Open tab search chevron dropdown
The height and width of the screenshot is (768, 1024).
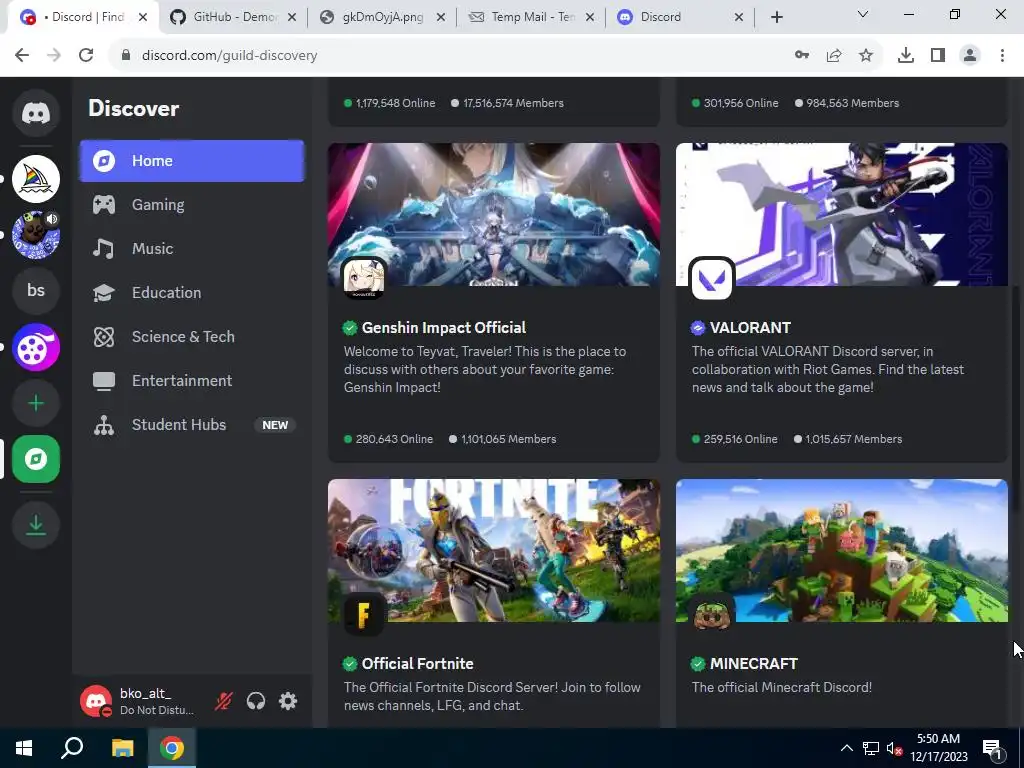(x=863, y=14)
